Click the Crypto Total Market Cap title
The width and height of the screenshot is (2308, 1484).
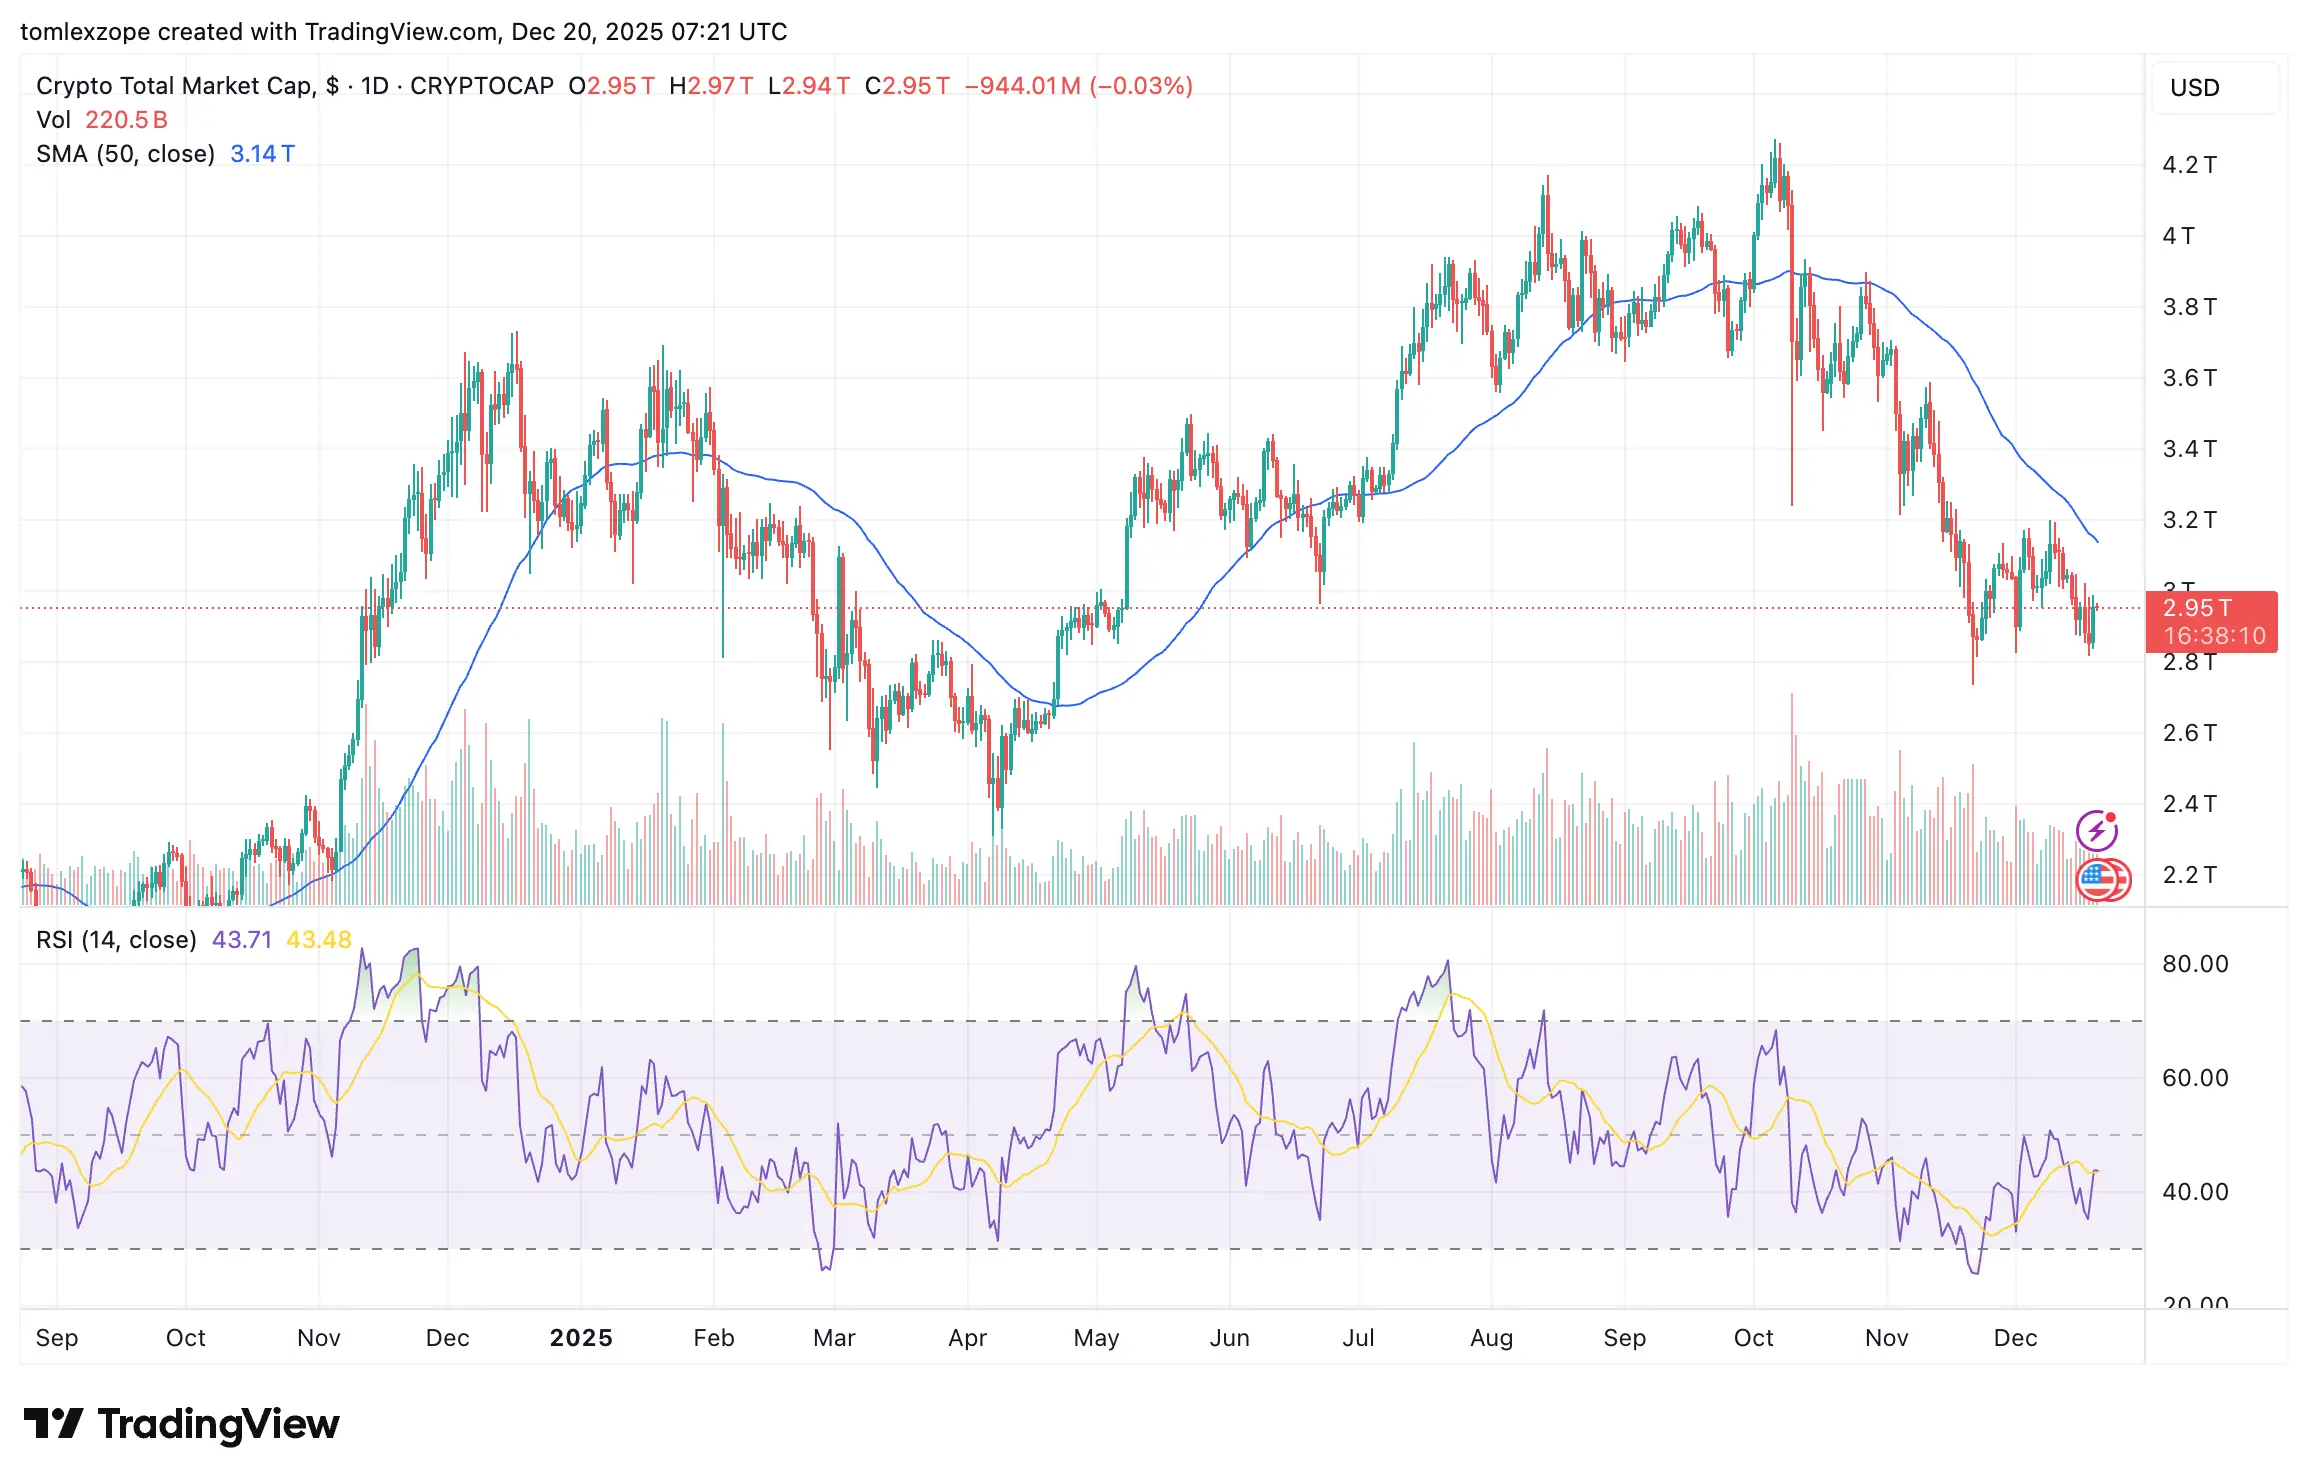click(x=175, y=86)
